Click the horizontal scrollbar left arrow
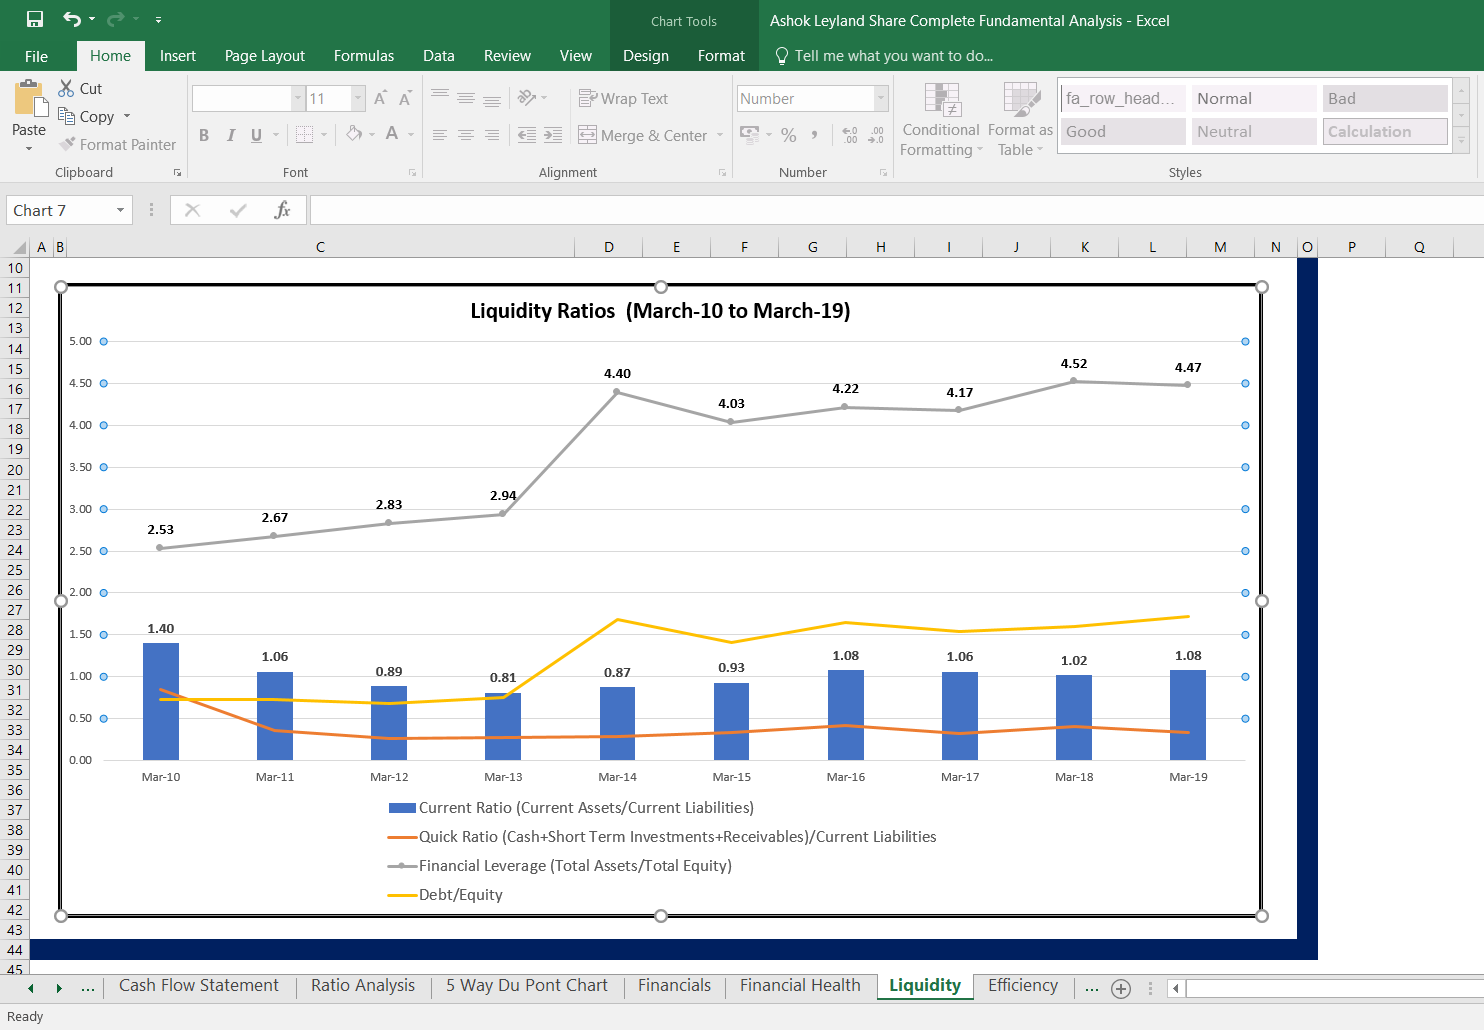The width and height of the screenshot is (1484, 1030). coord(1176,989)
